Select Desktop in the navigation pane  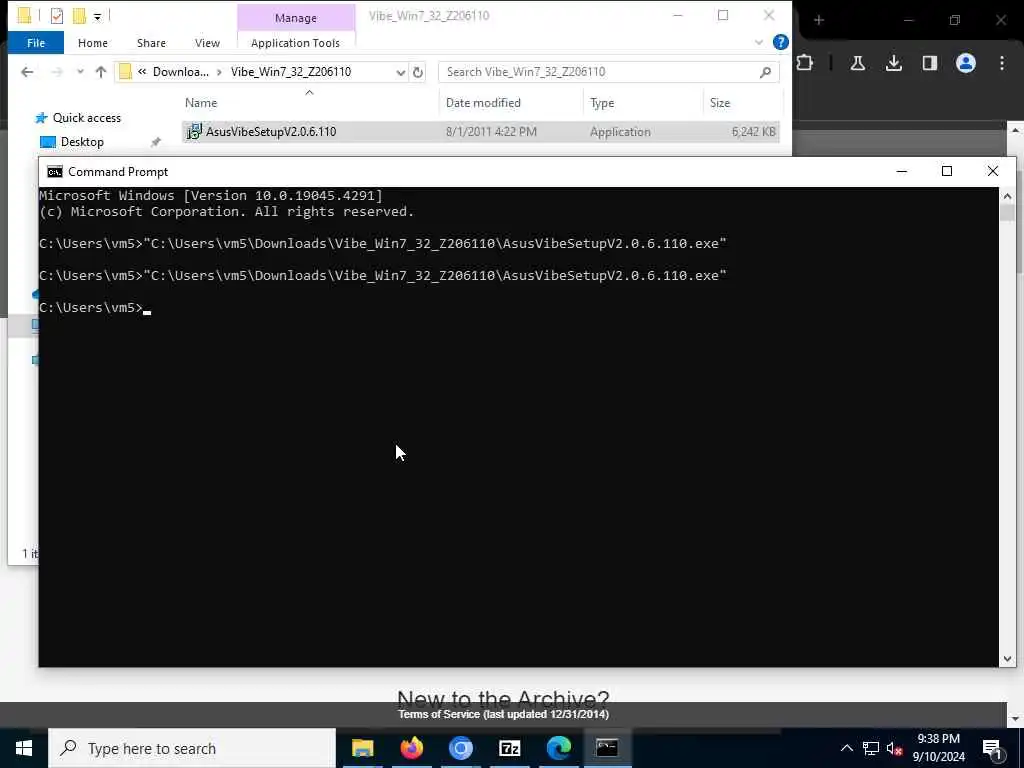82,142
